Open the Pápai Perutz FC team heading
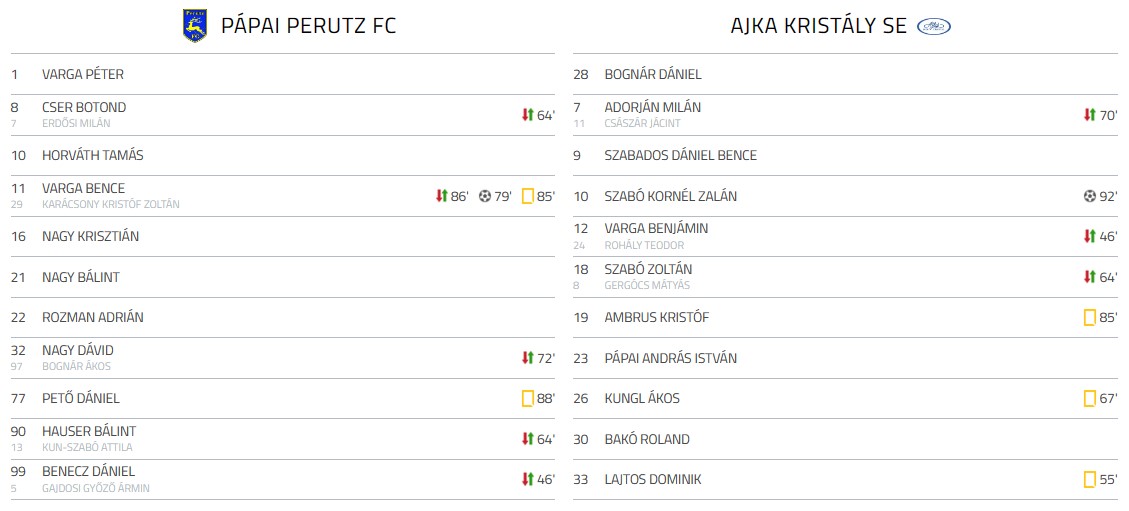Image resolution: width=1129 pixels, height=511 pixels. point(308,26)
